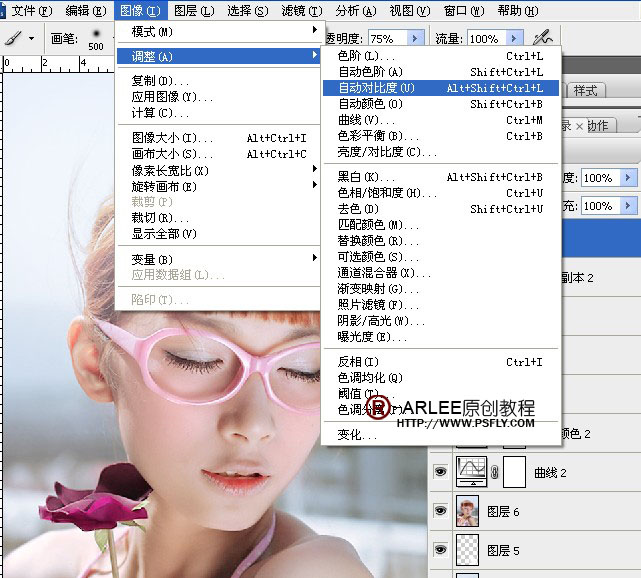Choose 裁切(R)... menu entry
This screenshot has height=578, width=641.
pos(218,218)
